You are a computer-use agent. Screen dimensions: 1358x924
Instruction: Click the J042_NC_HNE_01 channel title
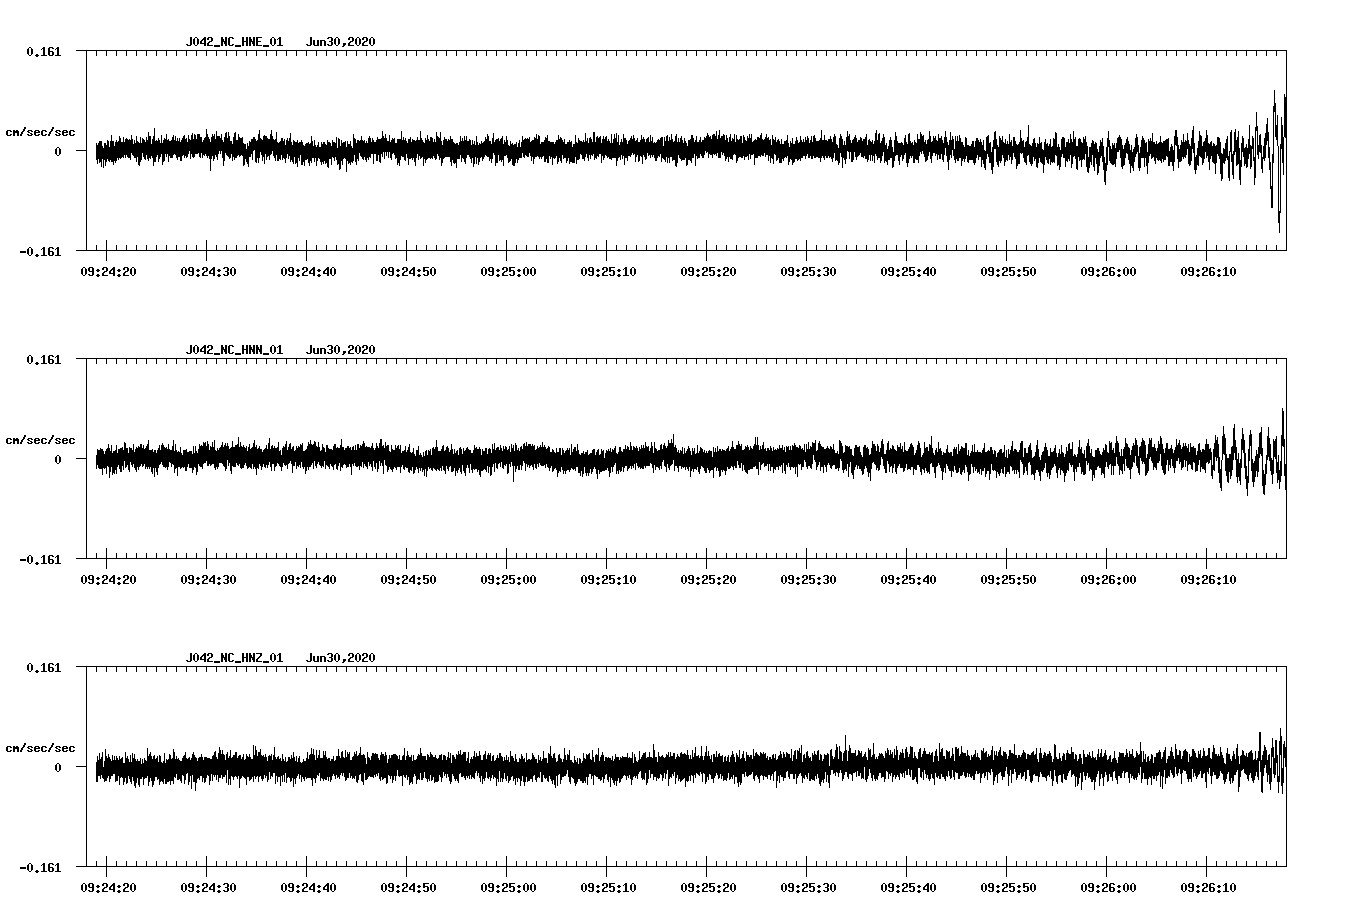tap(234, 42)
